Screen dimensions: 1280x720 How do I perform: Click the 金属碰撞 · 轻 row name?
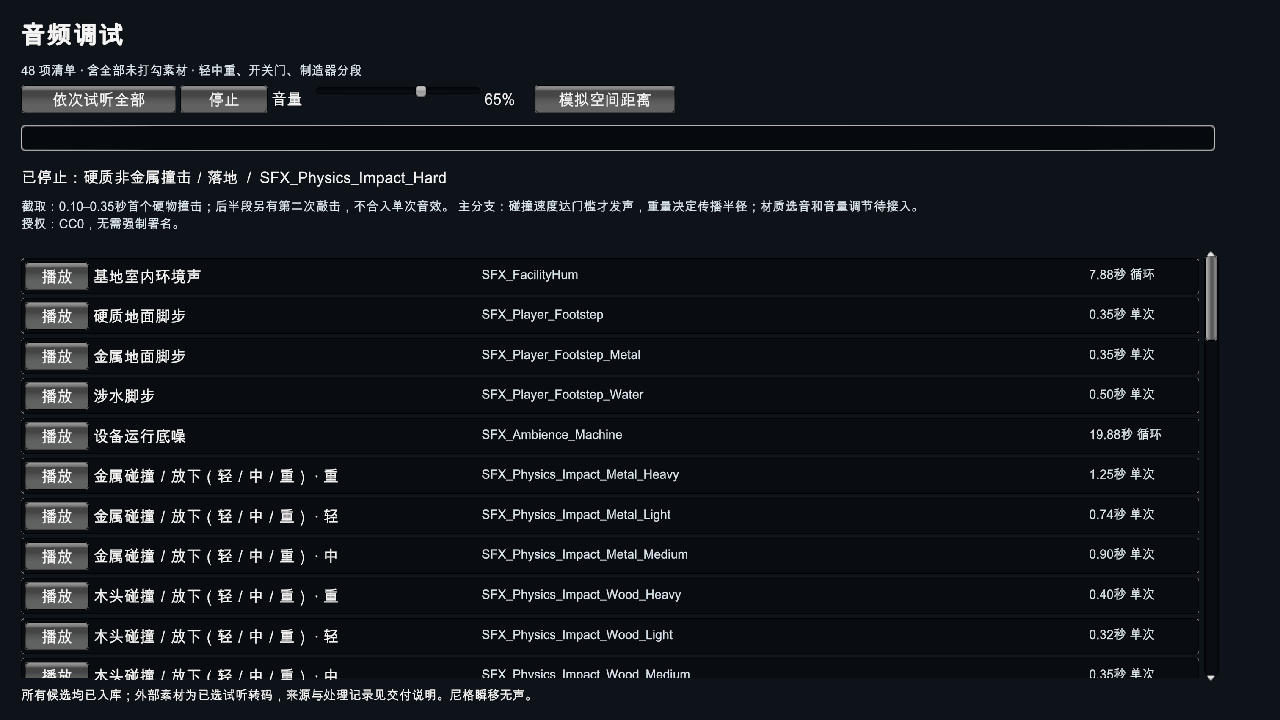(216, 516)
